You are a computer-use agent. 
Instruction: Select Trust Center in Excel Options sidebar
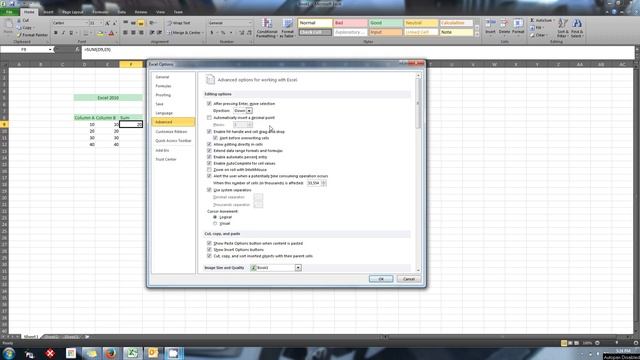[x=166, y=159]
